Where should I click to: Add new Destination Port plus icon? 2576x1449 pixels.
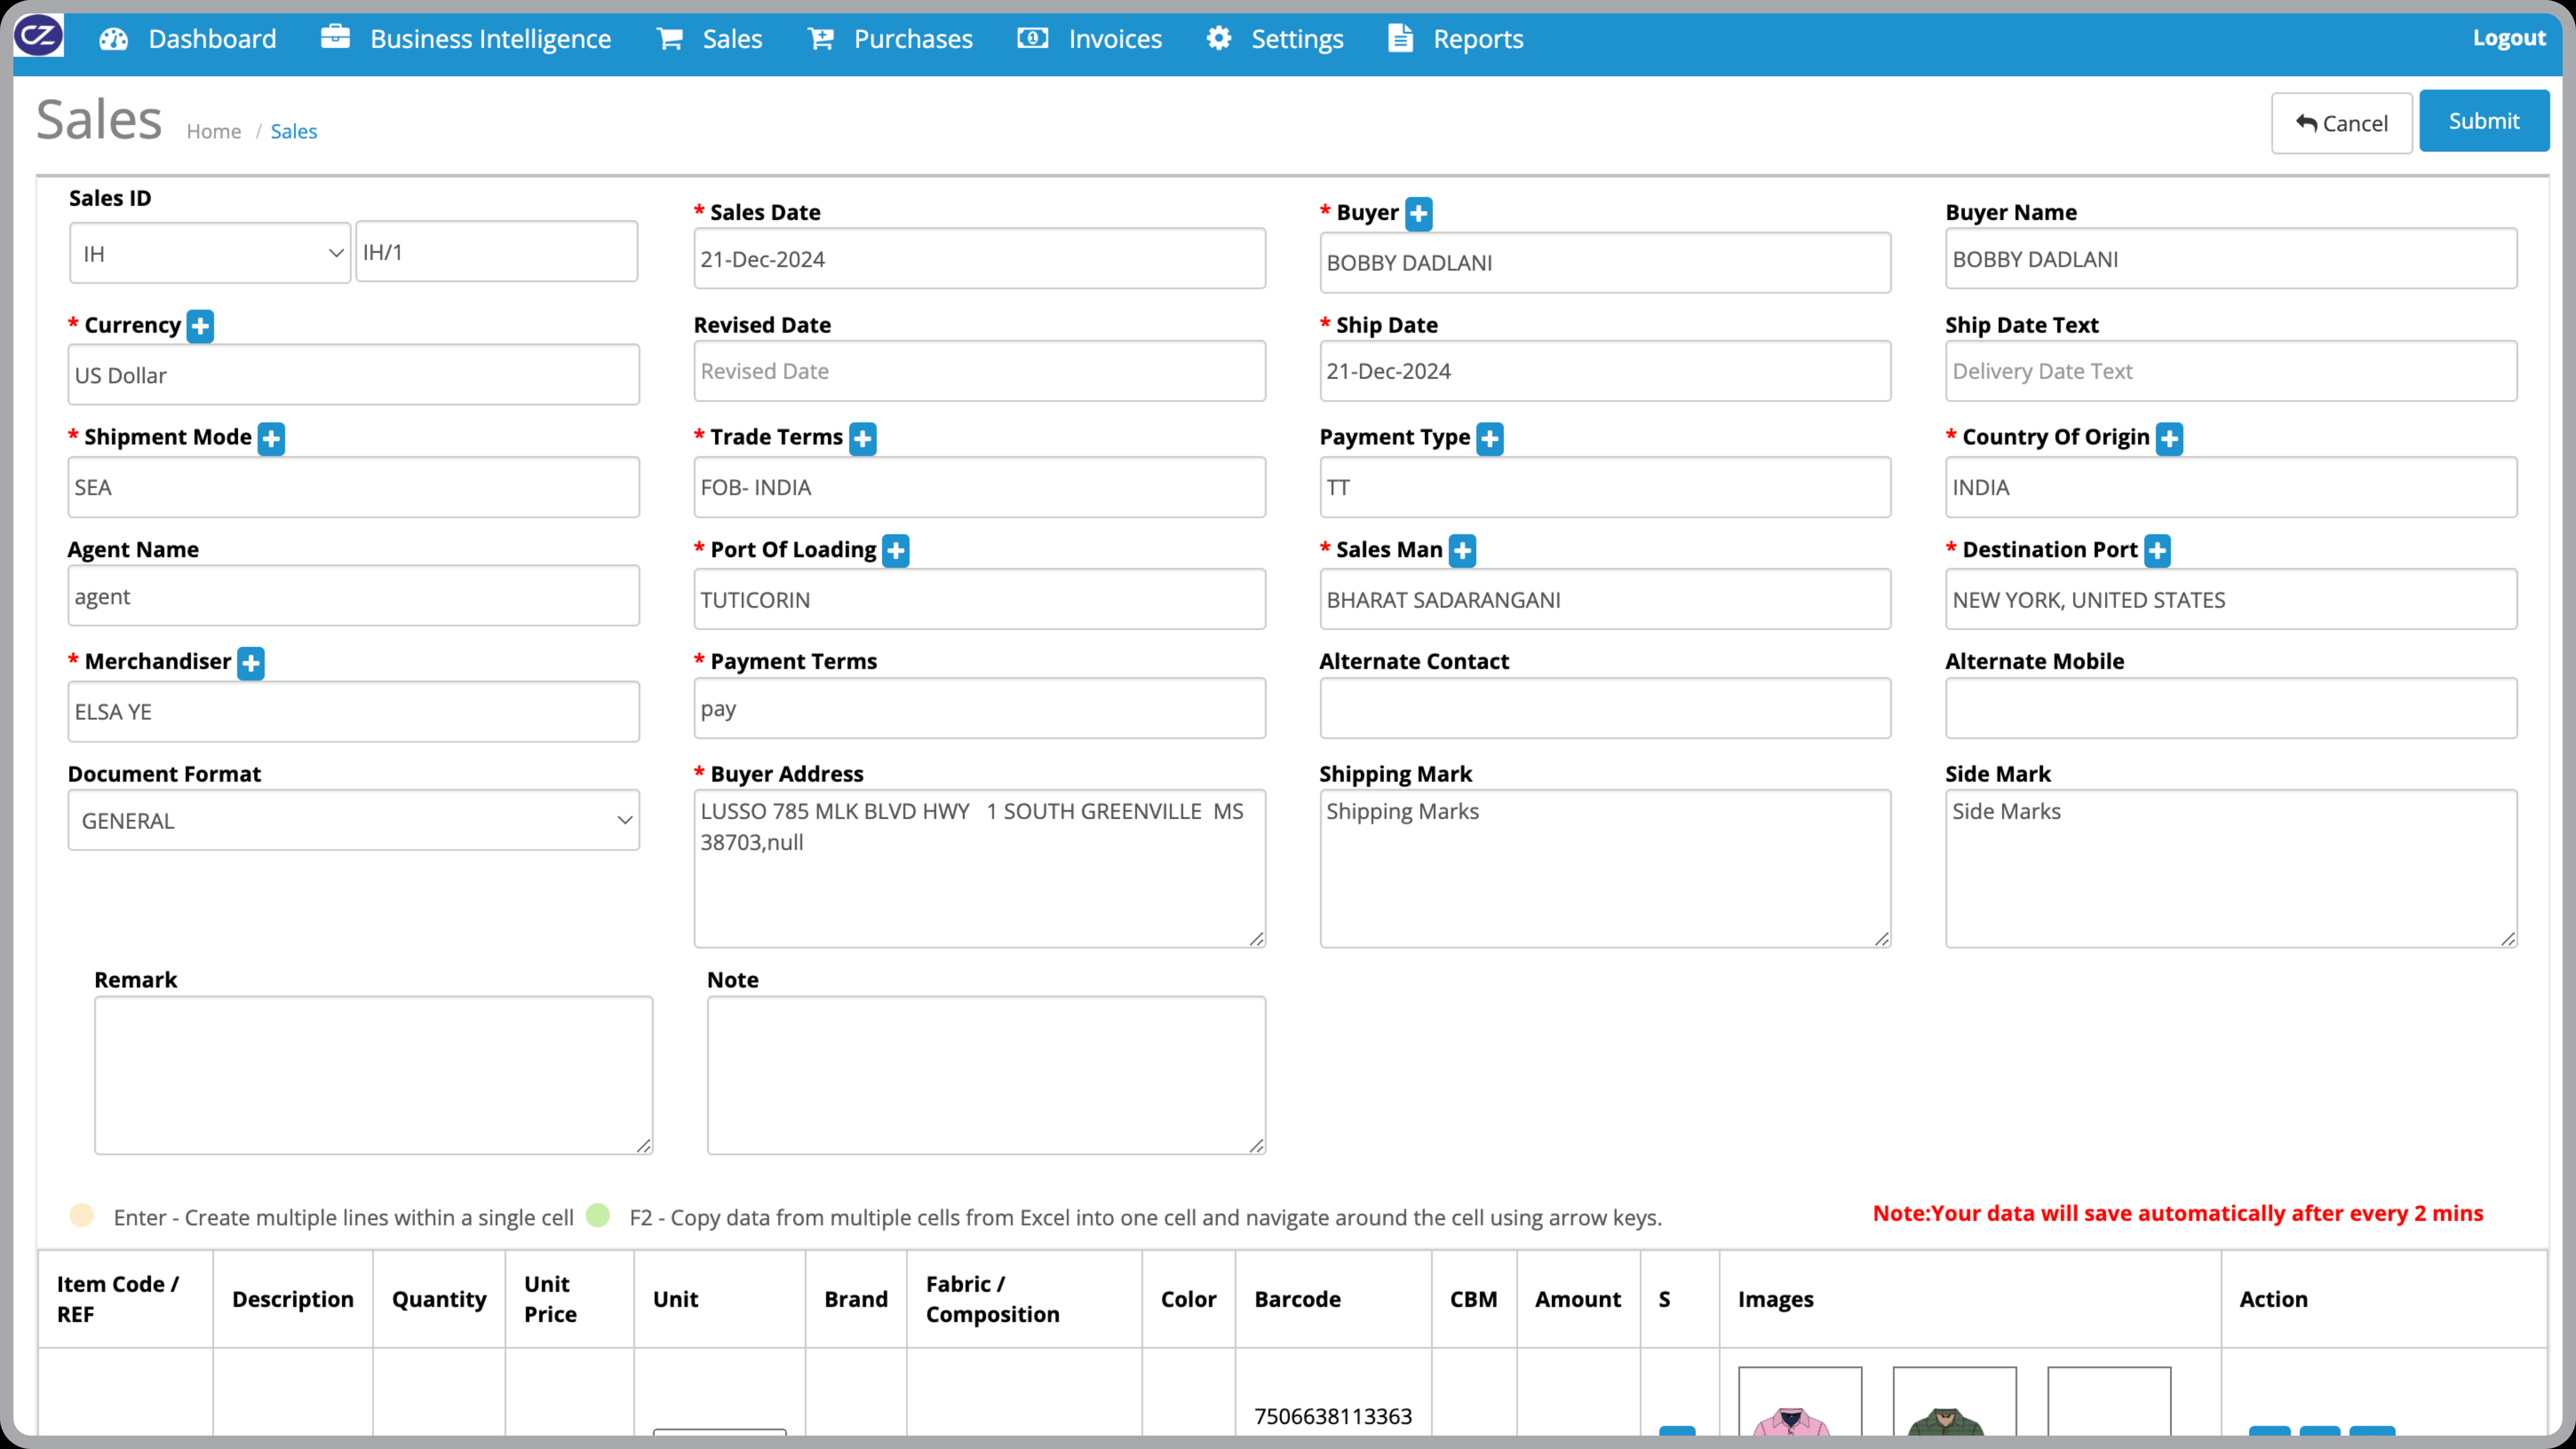coord(2157,550)
